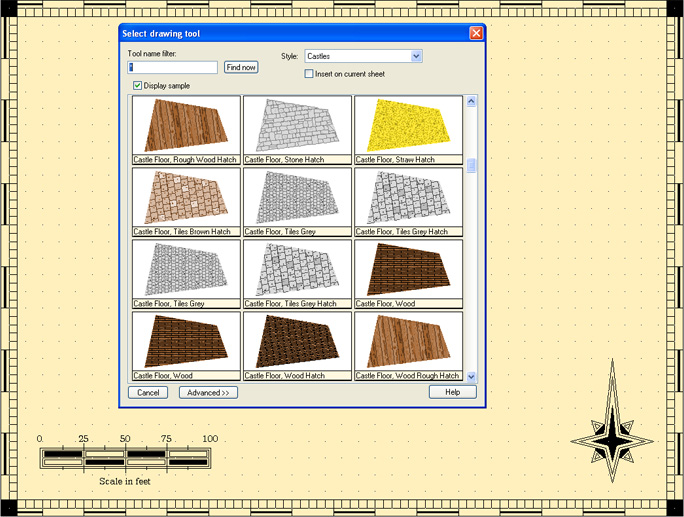Click the Find now button
This screenshot has width=684, height=517.
pos(241,67)
